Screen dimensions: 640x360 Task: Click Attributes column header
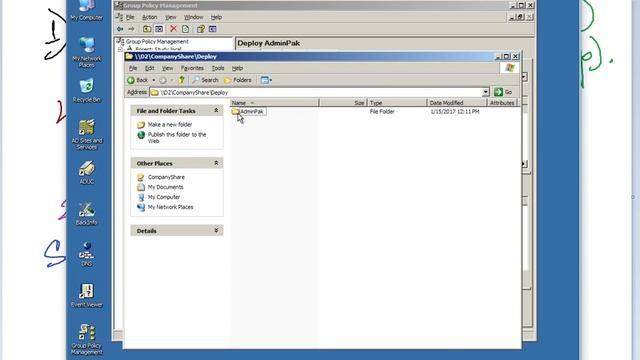point(502,103)
